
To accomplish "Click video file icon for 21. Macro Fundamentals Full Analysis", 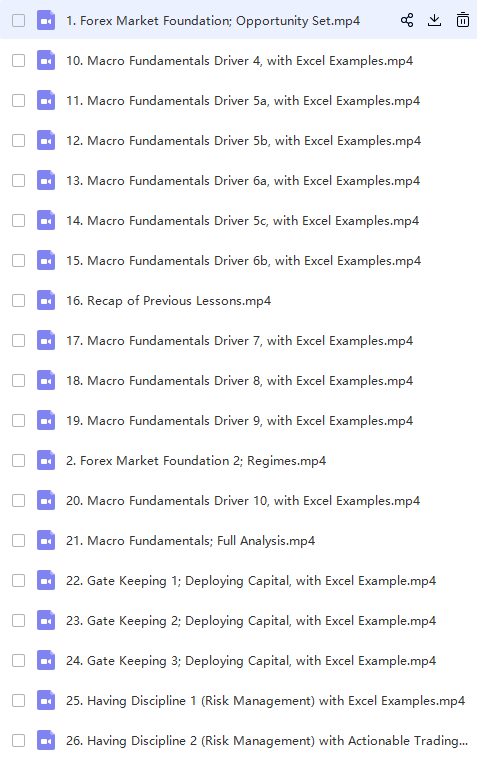I will point(46,540).
